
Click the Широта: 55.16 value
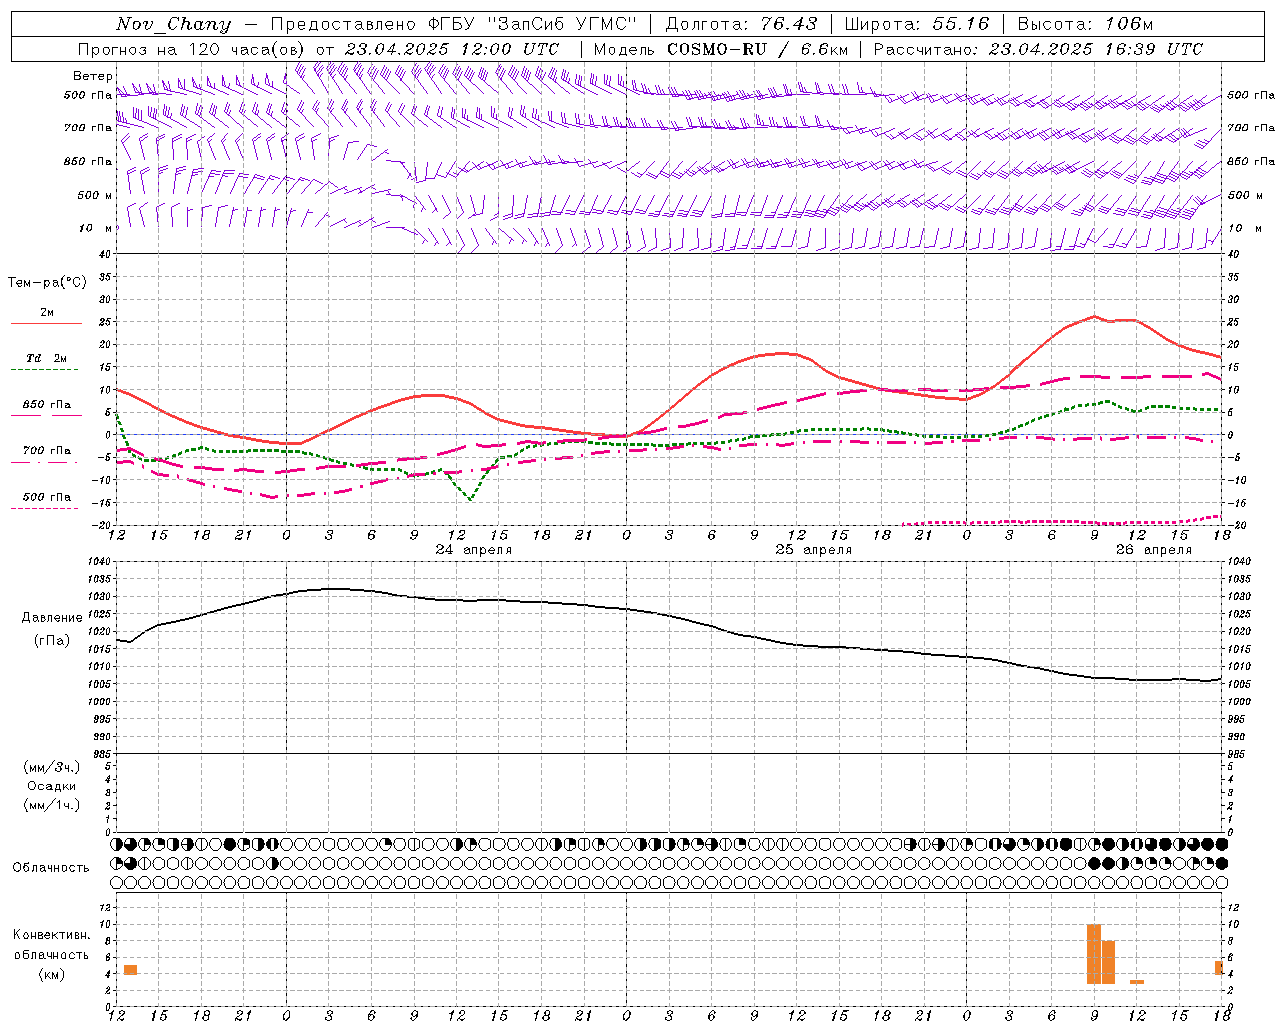pos(917,24)
